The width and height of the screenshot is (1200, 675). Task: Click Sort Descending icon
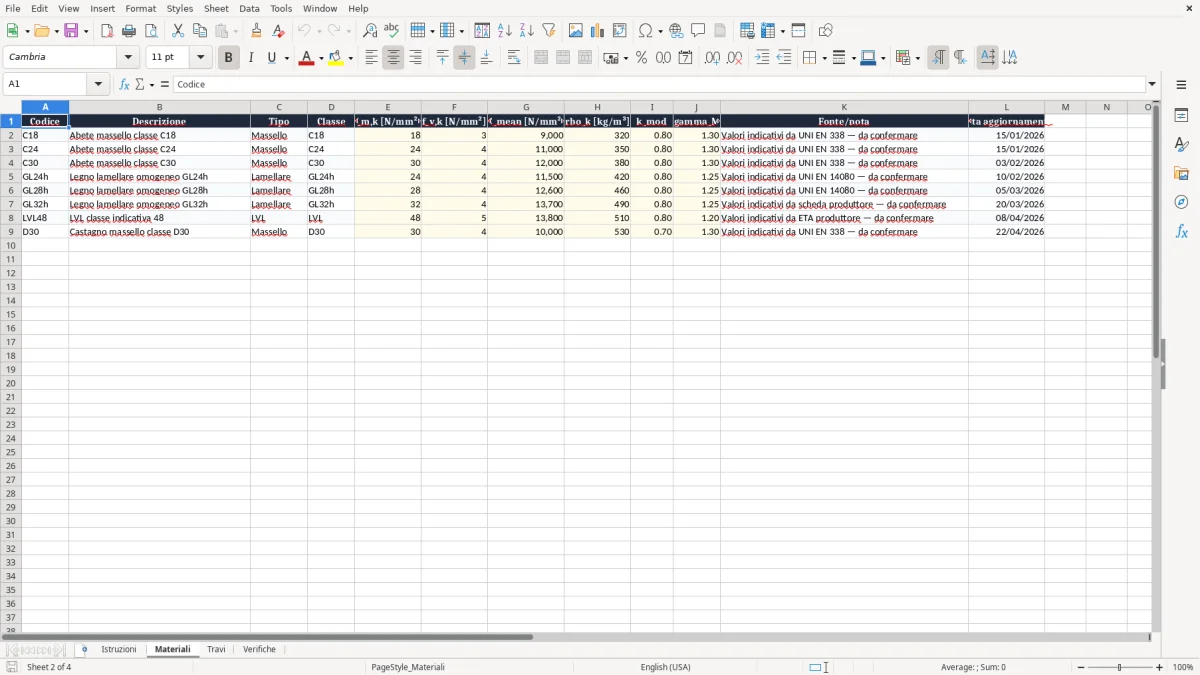coord(526,31)
